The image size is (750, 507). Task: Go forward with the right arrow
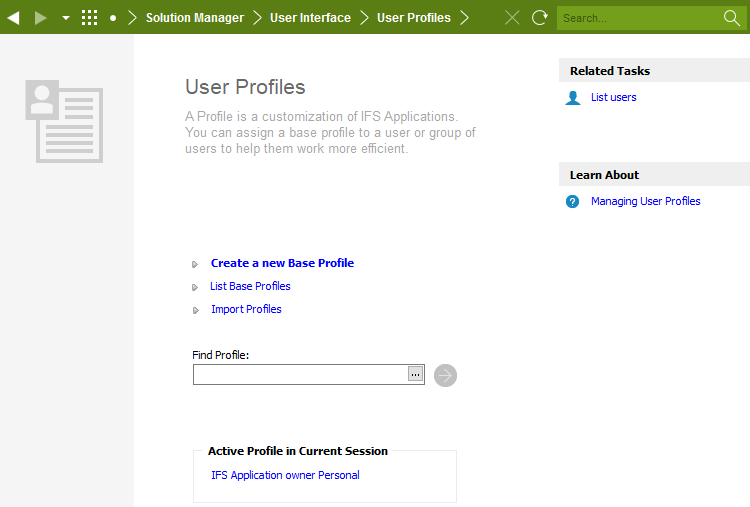pyautogui.click(x=41, y=18)
